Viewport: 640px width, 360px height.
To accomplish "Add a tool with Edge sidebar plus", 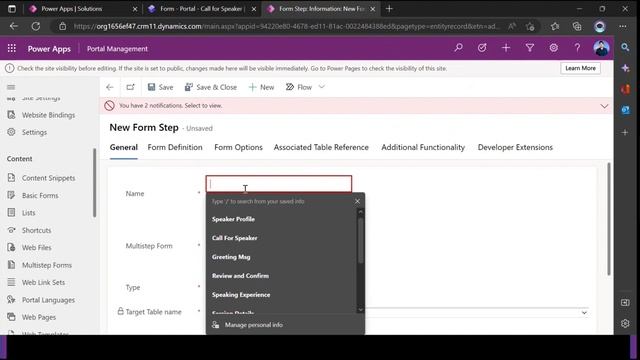I will 625,132.
